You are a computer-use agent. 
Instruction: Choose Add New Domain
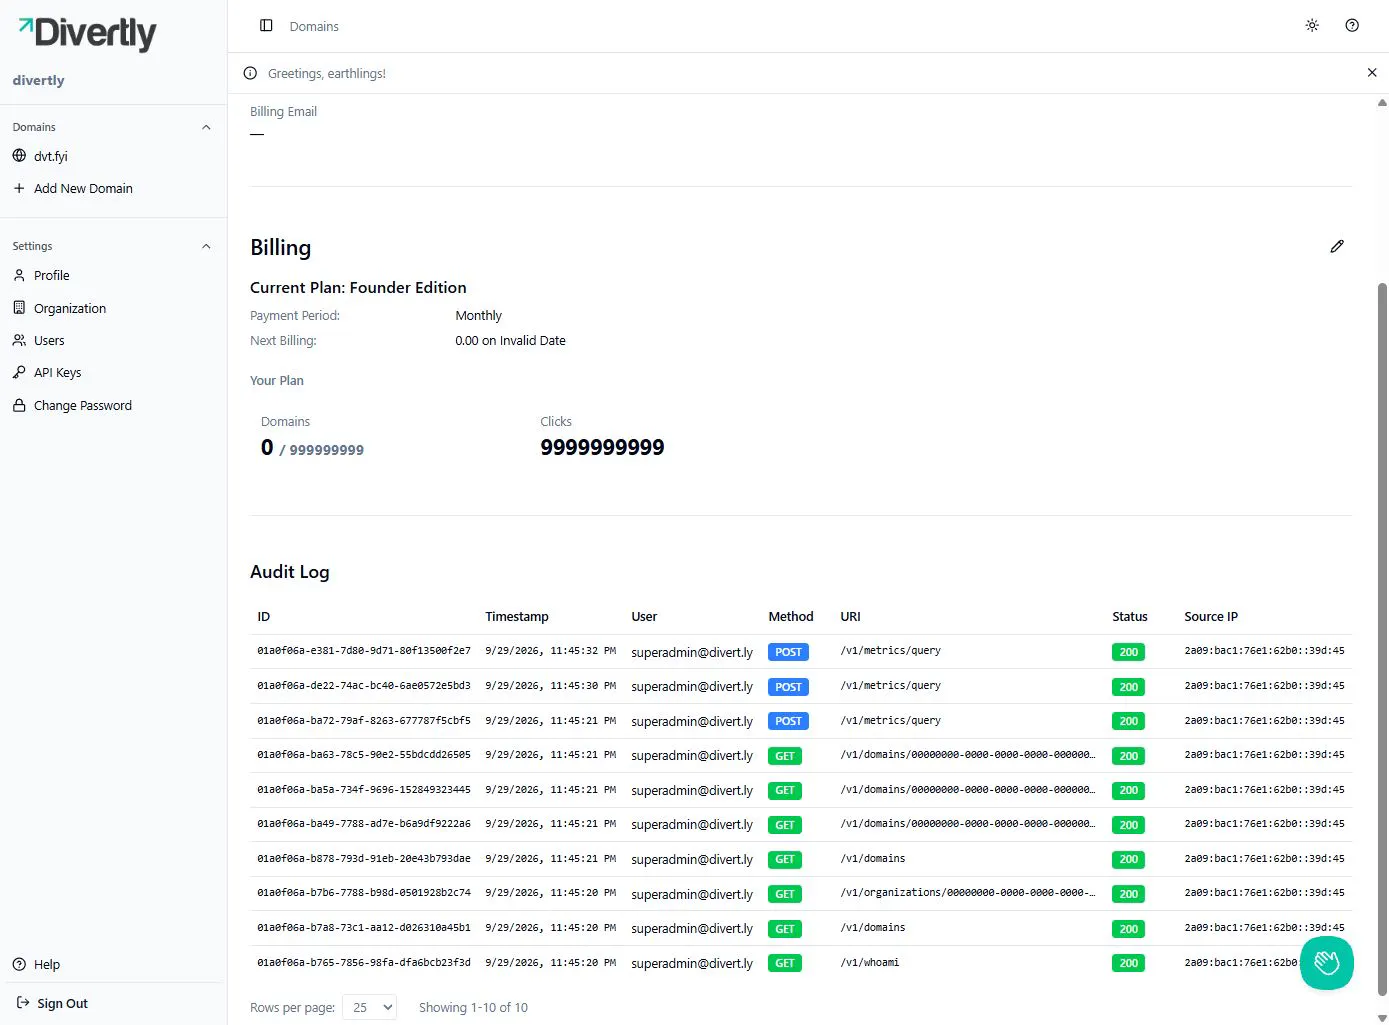[x=83, y=188]
